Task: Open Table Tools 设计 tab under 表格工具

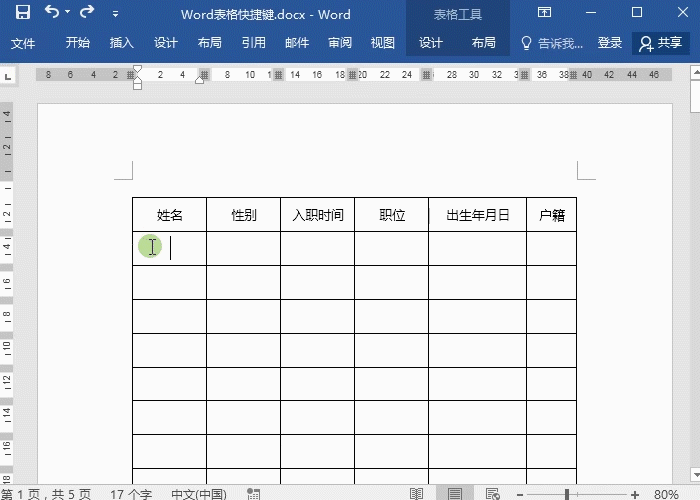Action: [x=430, y=43]
